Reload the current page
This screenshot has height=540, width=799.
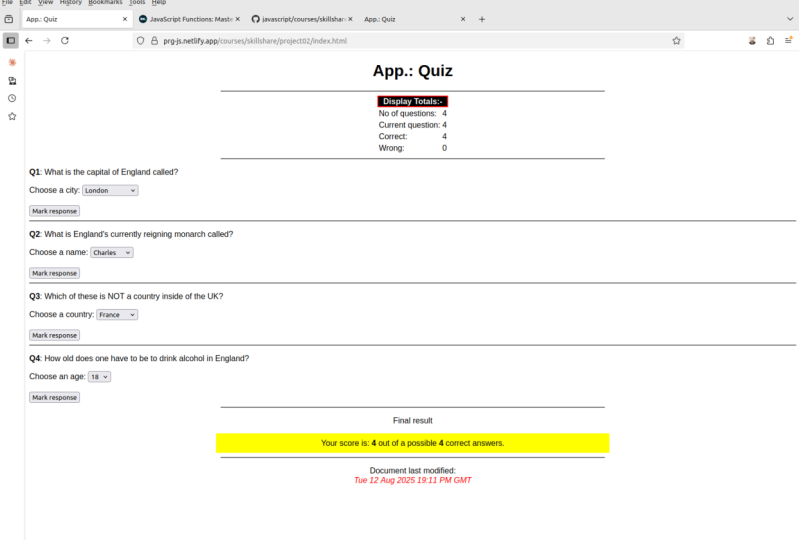pyautogui.click(x=65, y=41)
